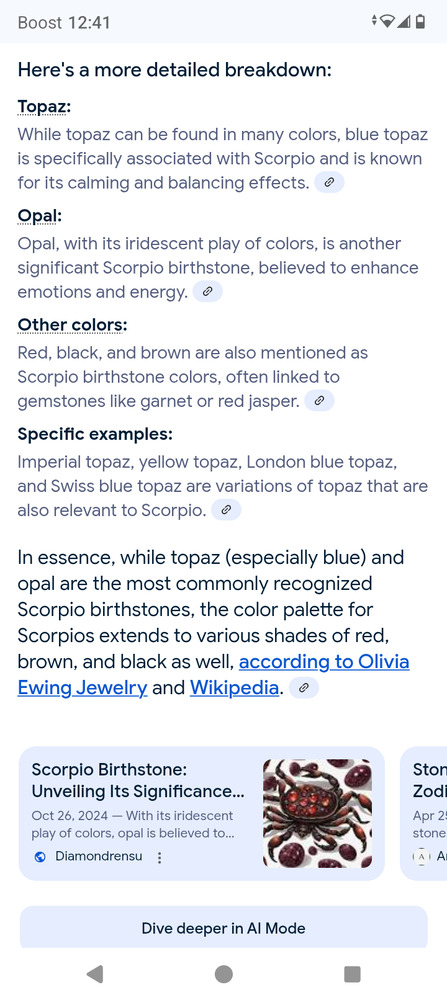Viewport: 447px width, 1000px height.
Task: Open the partially visible next source card
Action: (424, 813)
